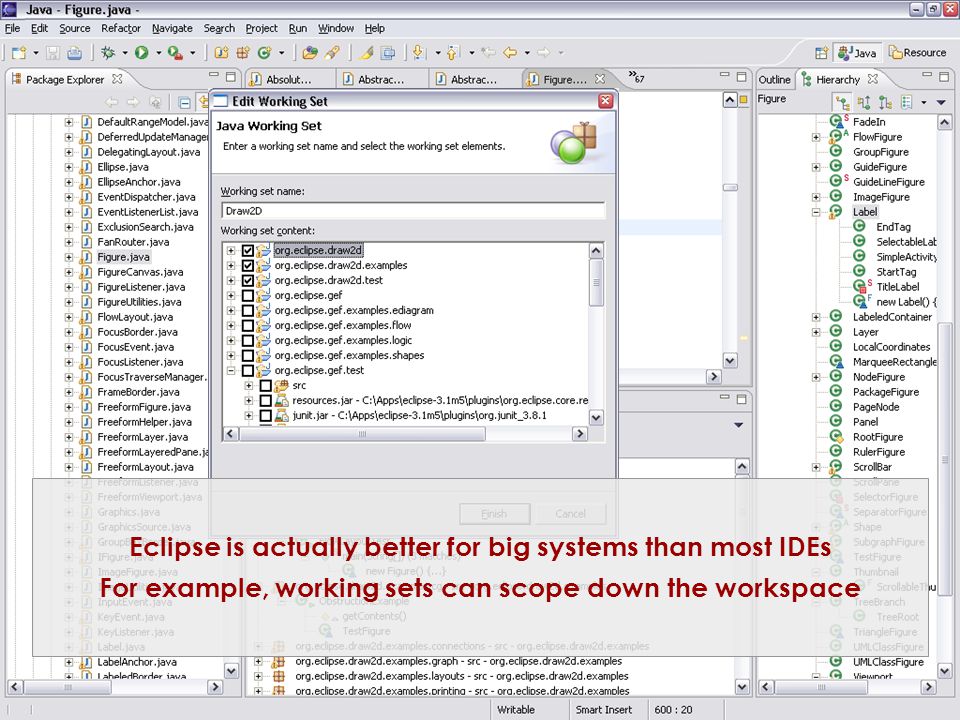
Task: Show hidden editors list »67
Action: [636, 77]
